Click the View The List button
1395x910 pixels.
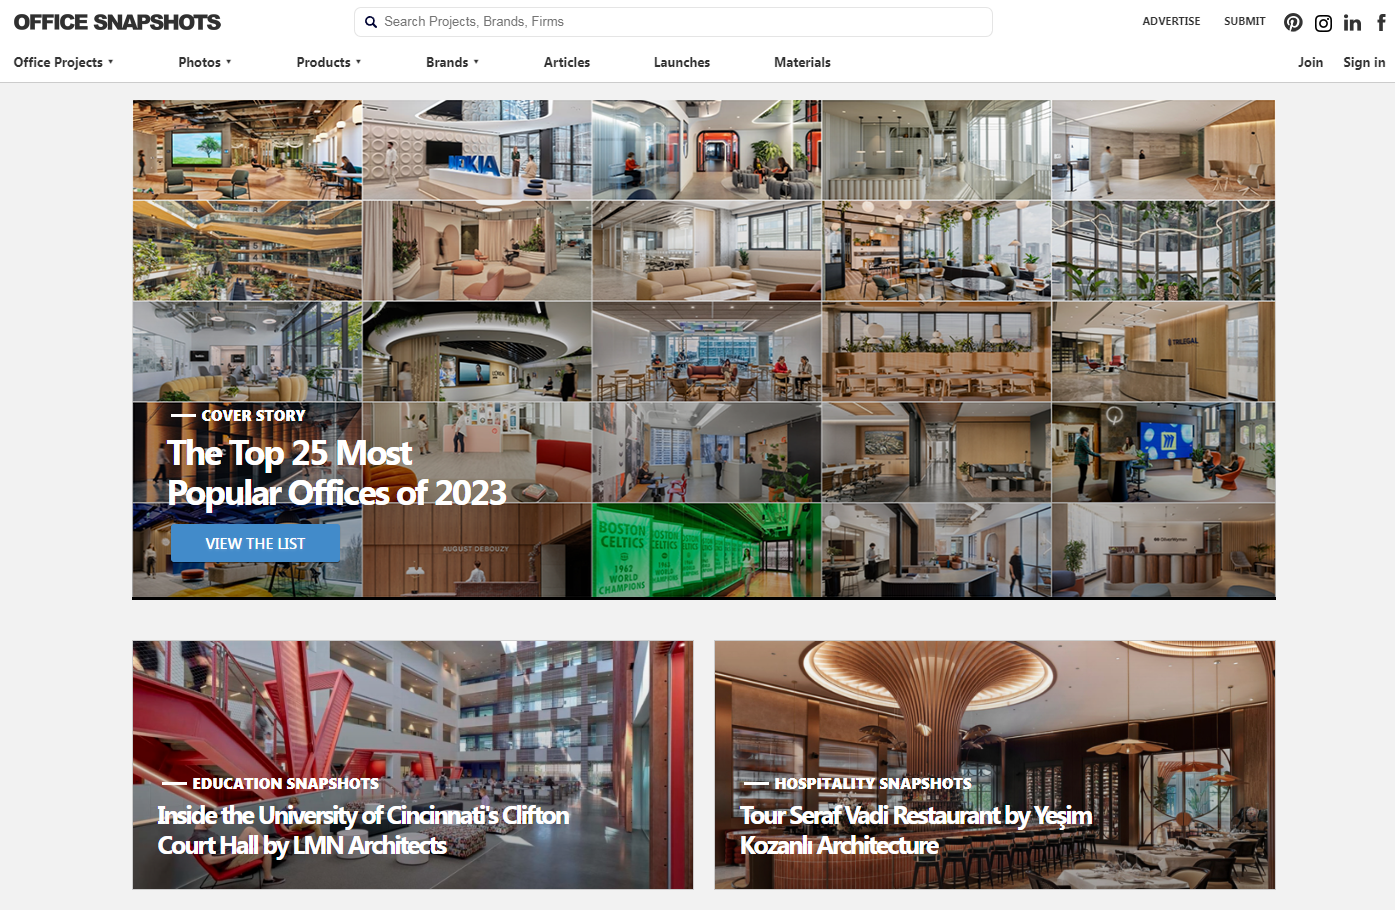255,543
